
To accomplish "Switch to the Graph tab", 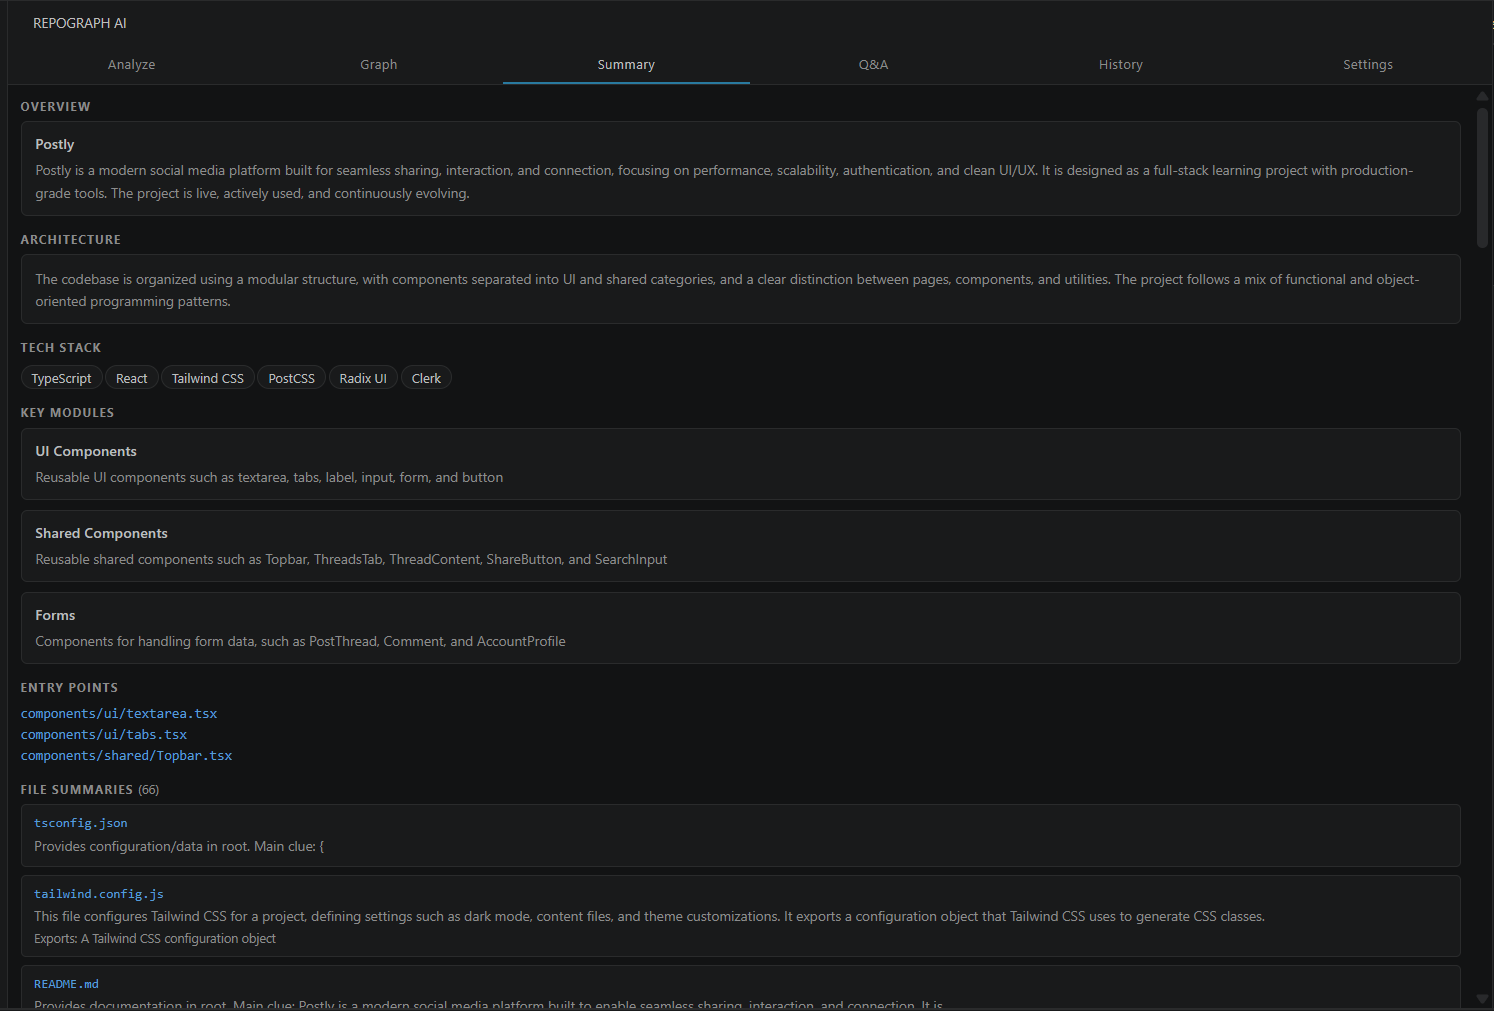I will (378, 64).
